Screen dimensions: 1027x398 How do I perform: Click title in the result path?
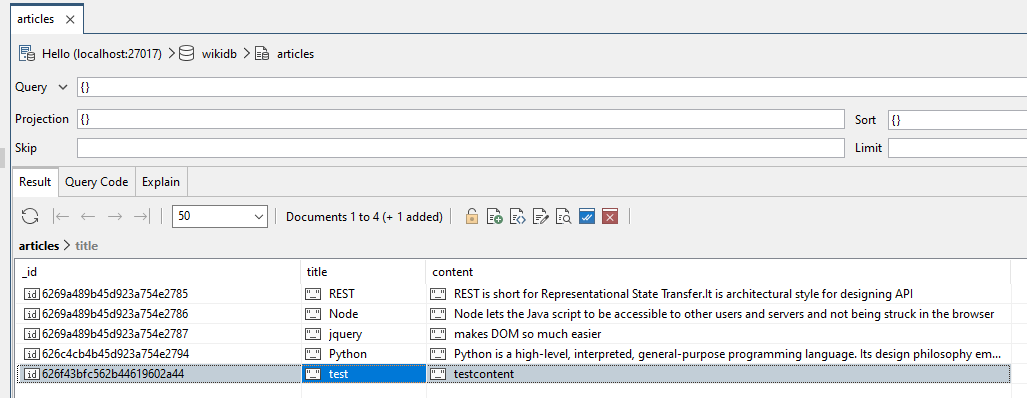[86, 246]
